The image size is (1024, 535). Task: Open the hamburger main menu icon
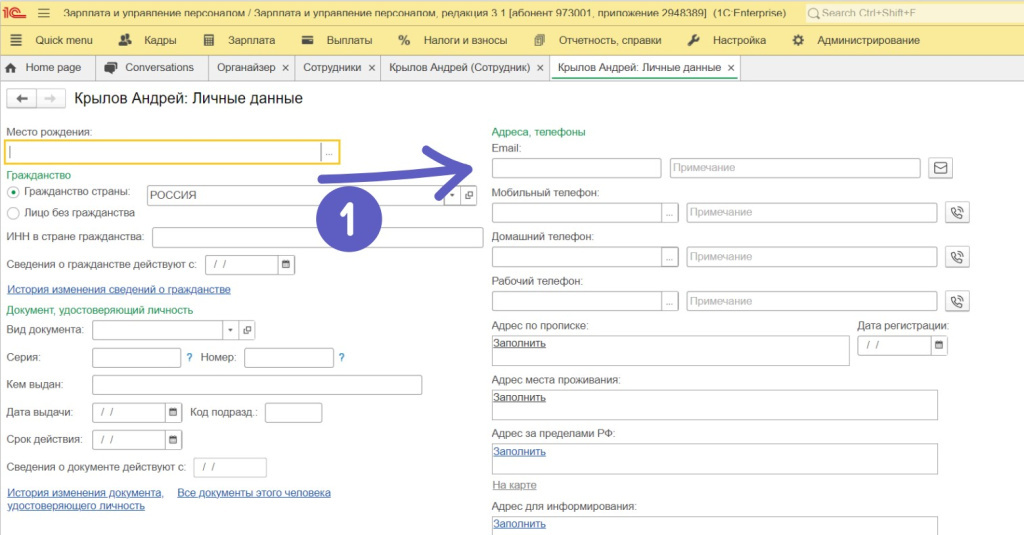(44, 14)
